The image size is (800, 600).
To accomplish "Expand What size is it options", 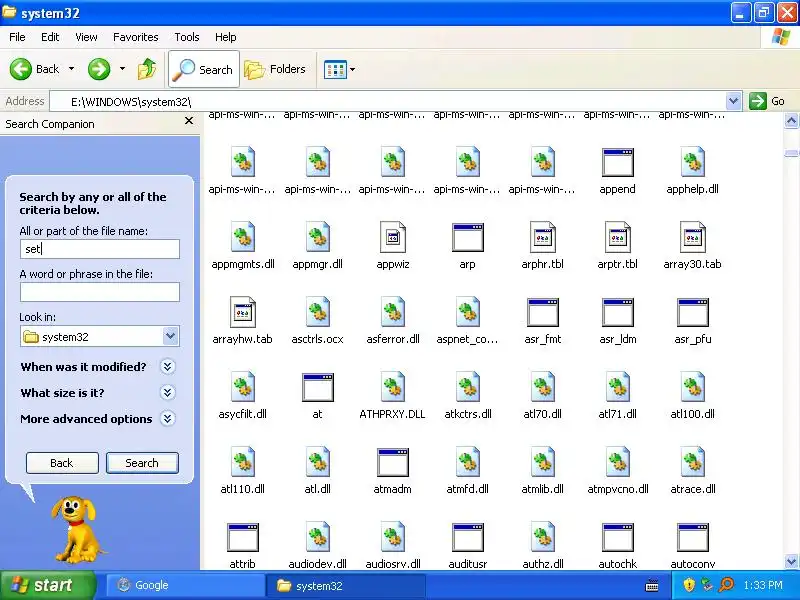I will 167,393.
